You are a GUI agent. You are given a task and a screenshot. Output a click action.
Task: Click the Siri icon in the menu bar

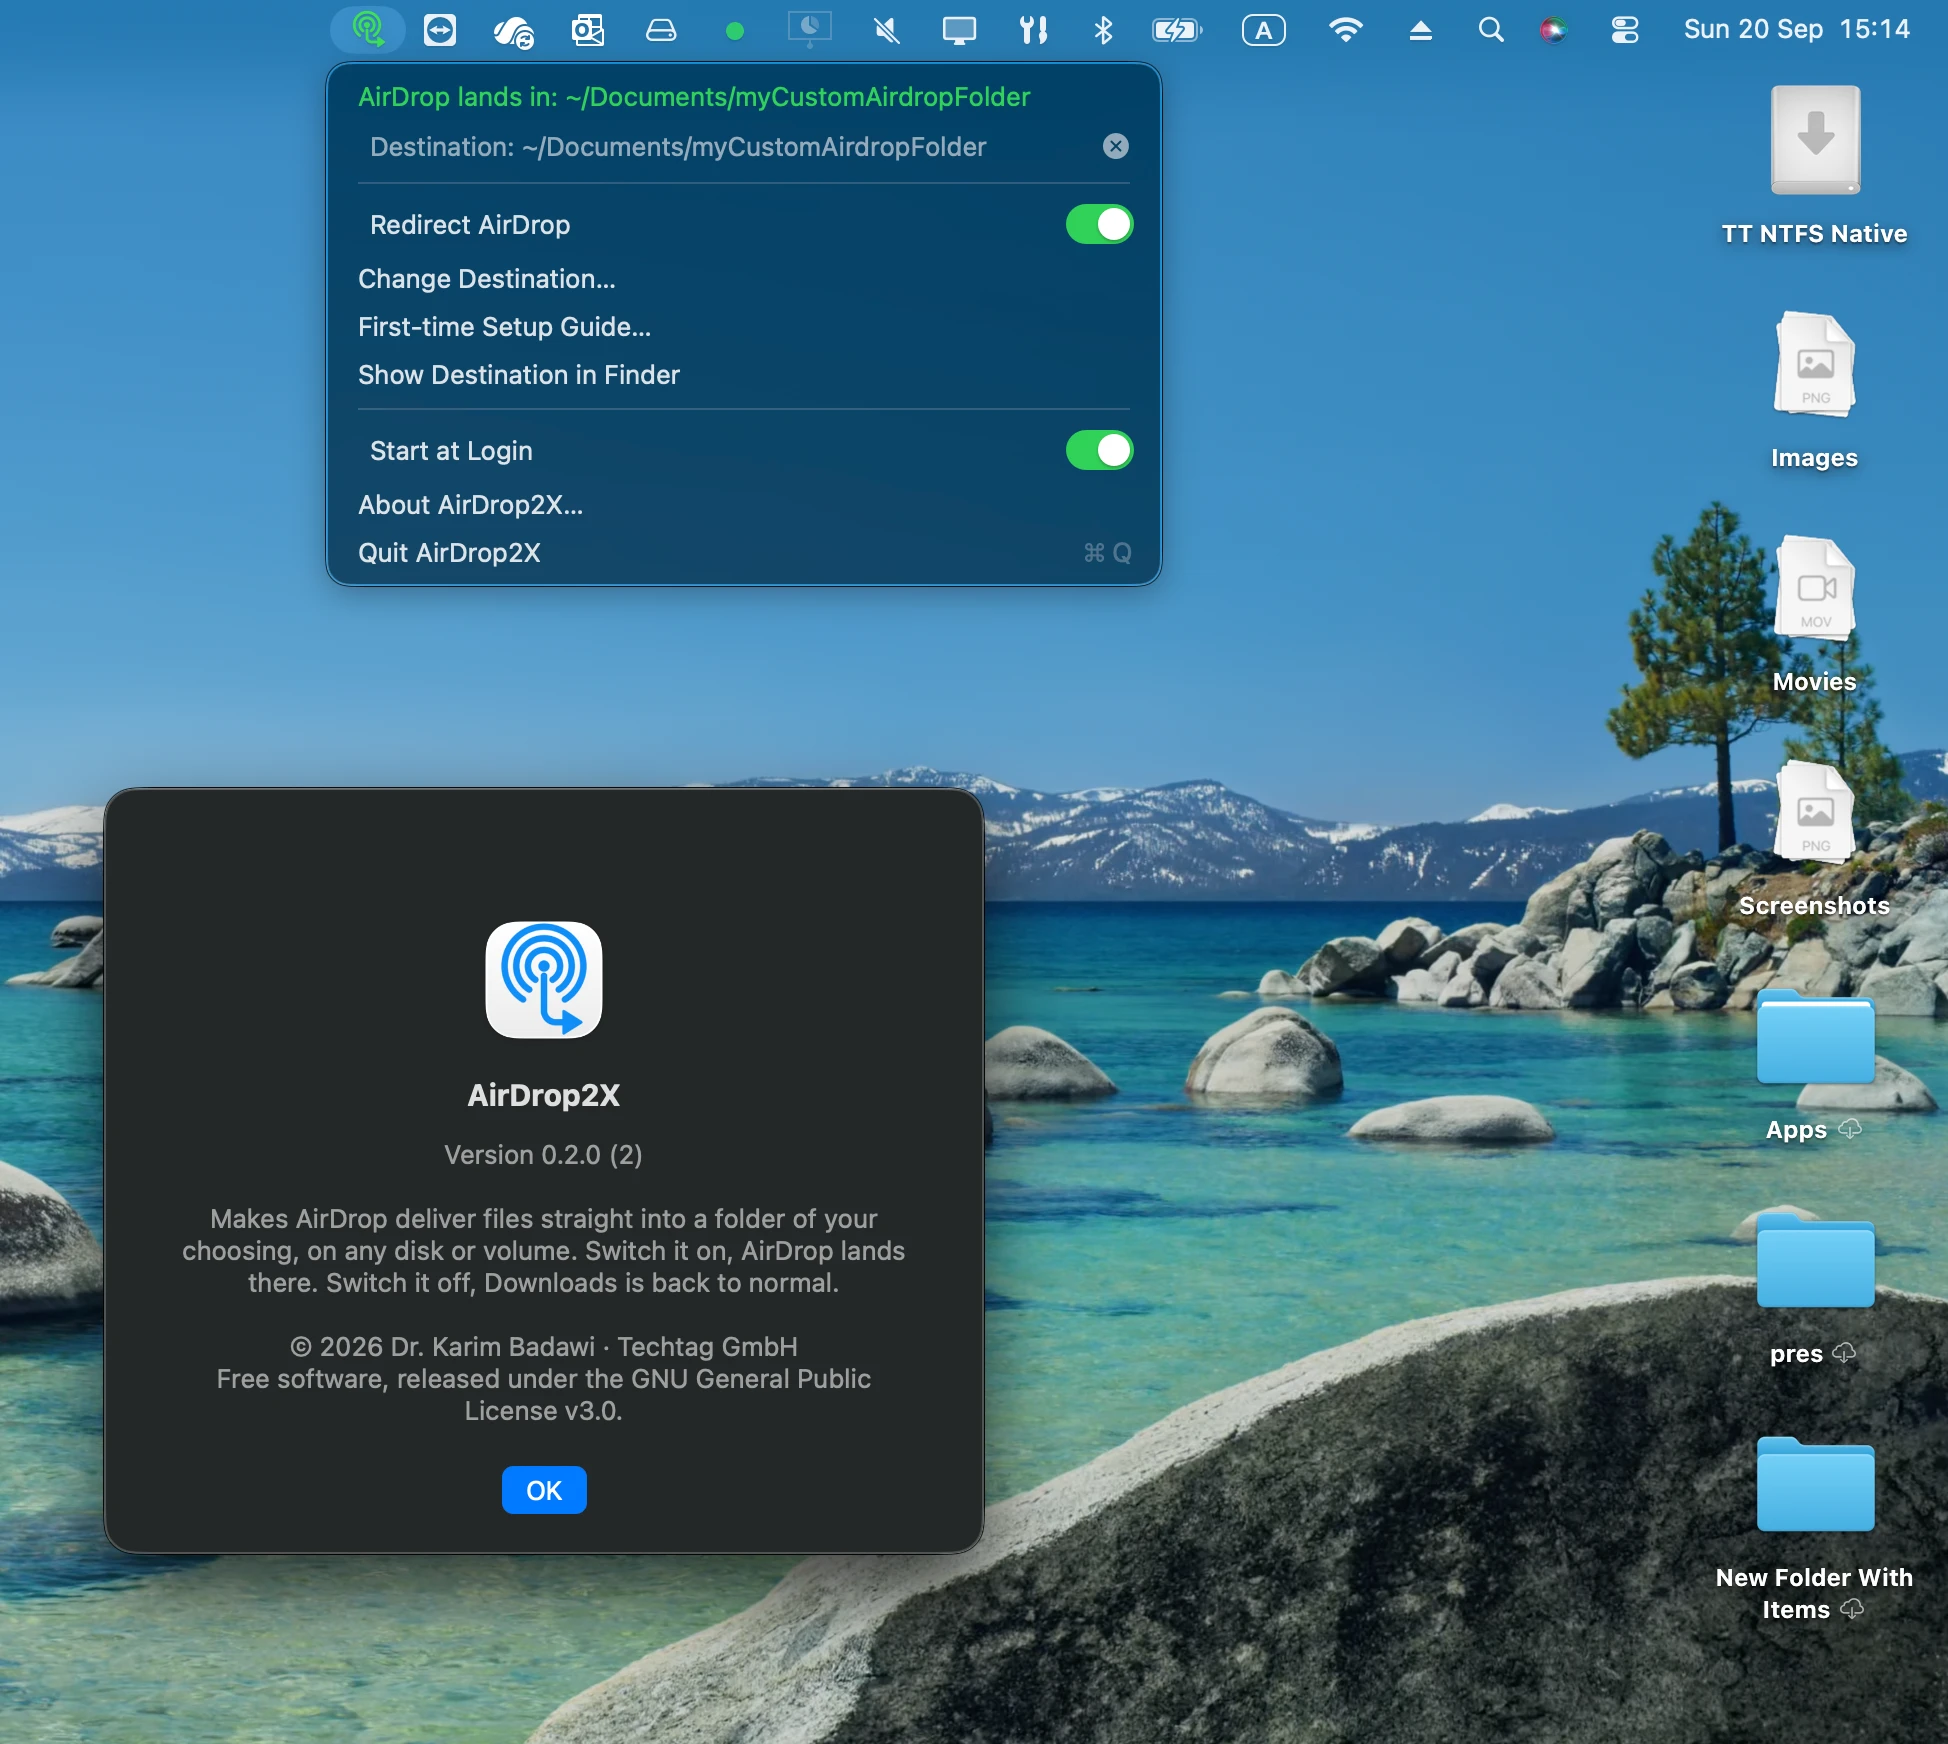(x=1553, y=30)
